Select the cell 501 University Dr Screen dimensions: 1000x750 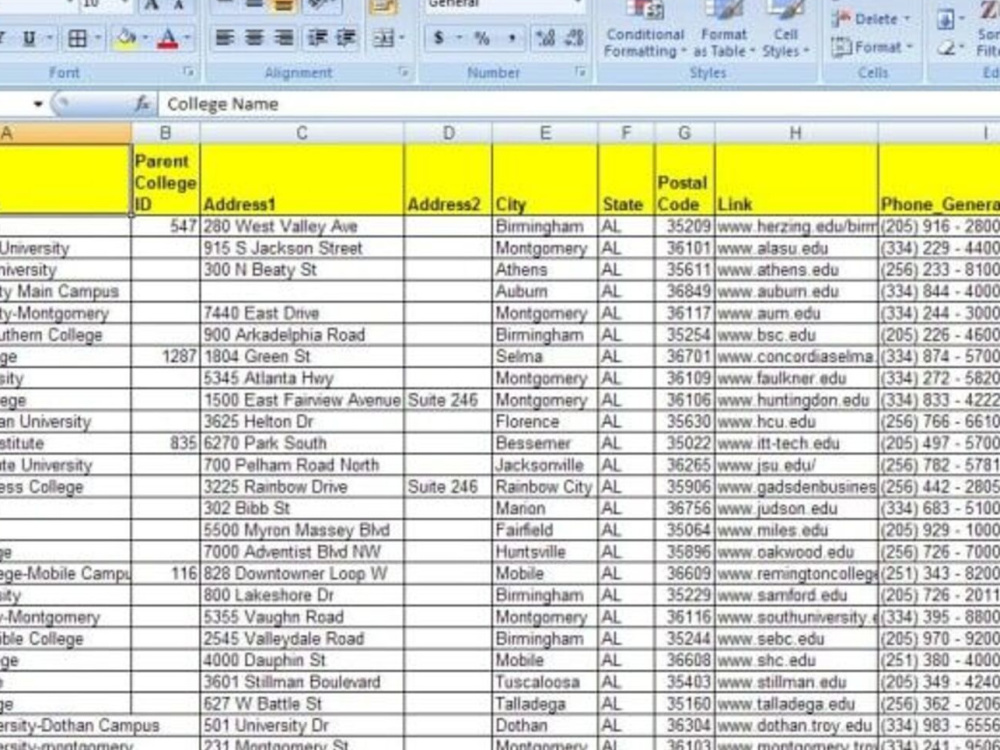(302, 725)
